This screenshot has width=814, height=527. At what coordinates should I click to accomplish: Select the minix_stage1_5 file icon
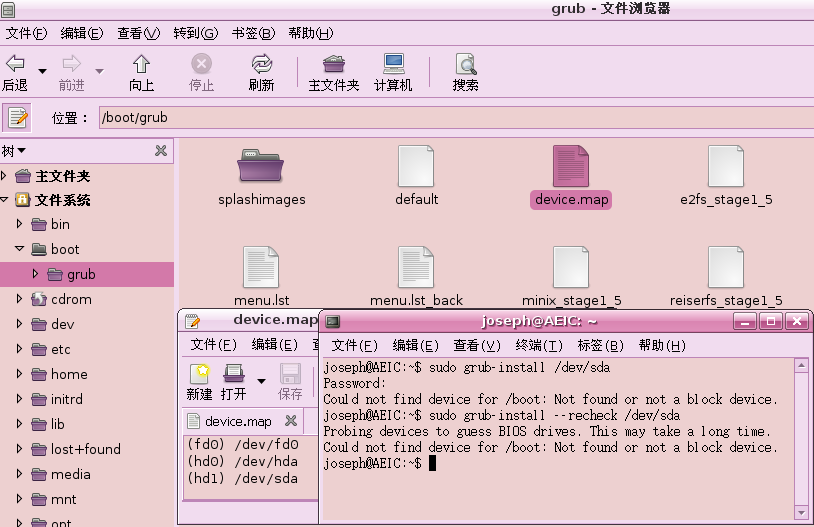571,267
